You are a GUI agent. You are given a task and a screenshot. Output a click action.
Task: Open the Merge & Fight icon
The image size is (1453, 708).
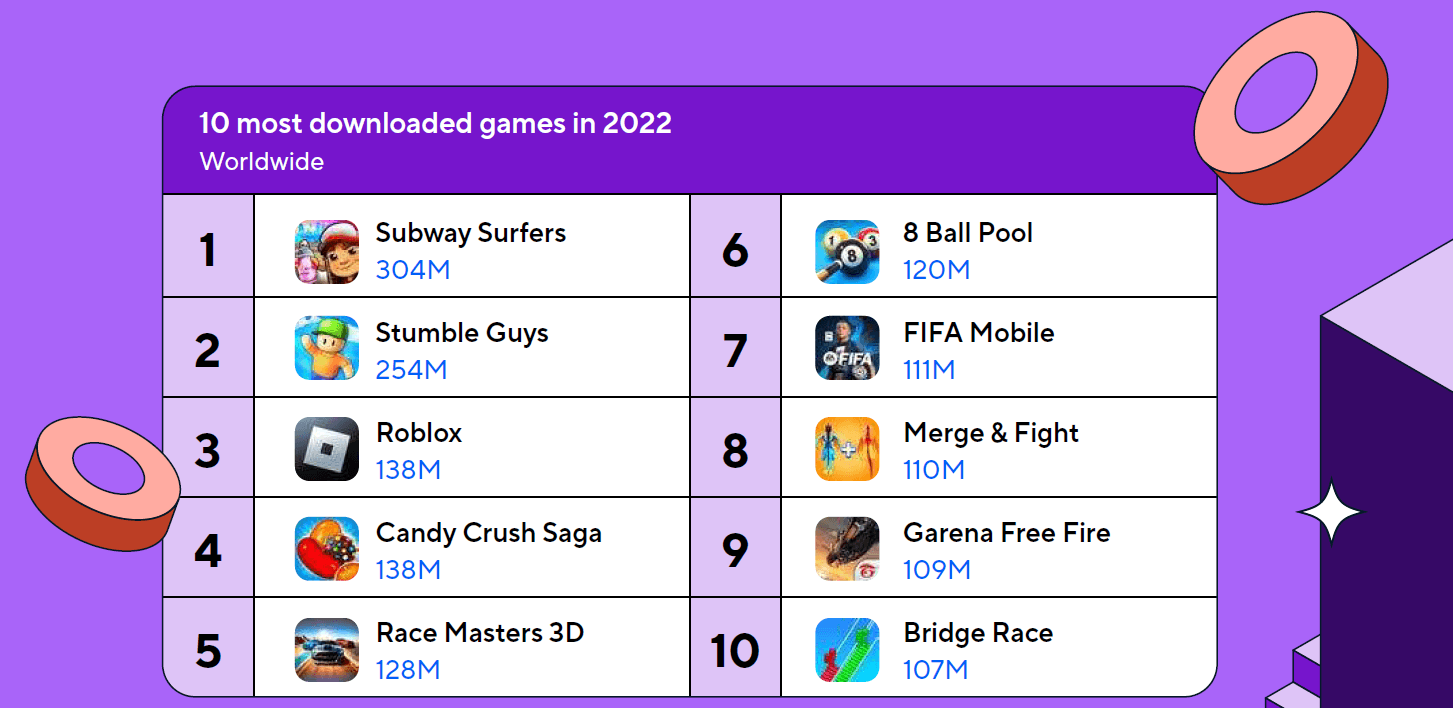847,449
